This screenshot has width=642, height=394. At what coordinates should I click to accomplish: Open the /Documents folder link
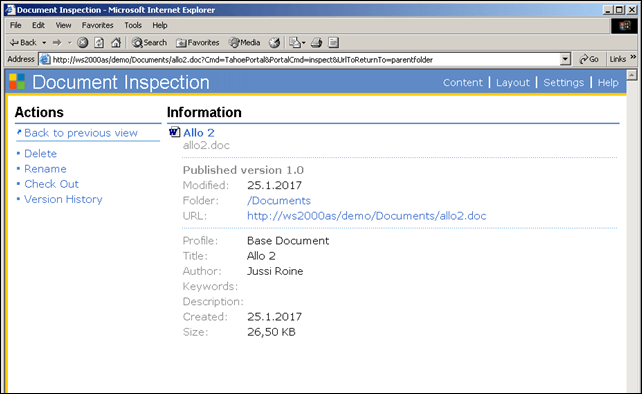[279, 201]
